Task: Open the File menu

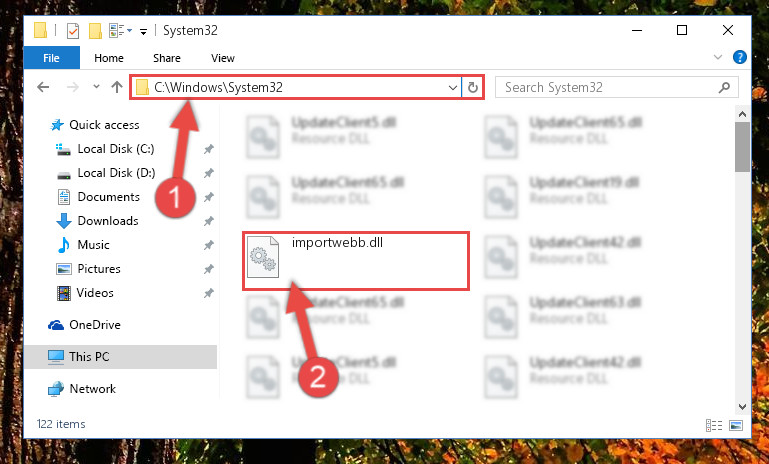Action: click(51, 58)
